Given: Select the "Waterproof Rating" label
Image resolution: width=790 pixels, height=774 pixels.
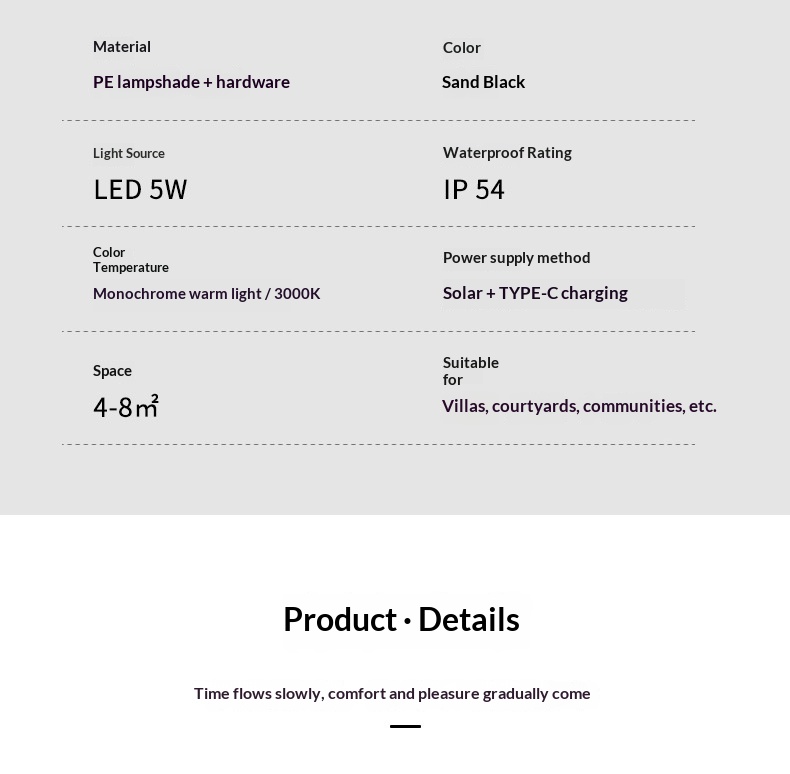Looking at the screenshot, I should (x=507, y=153).
